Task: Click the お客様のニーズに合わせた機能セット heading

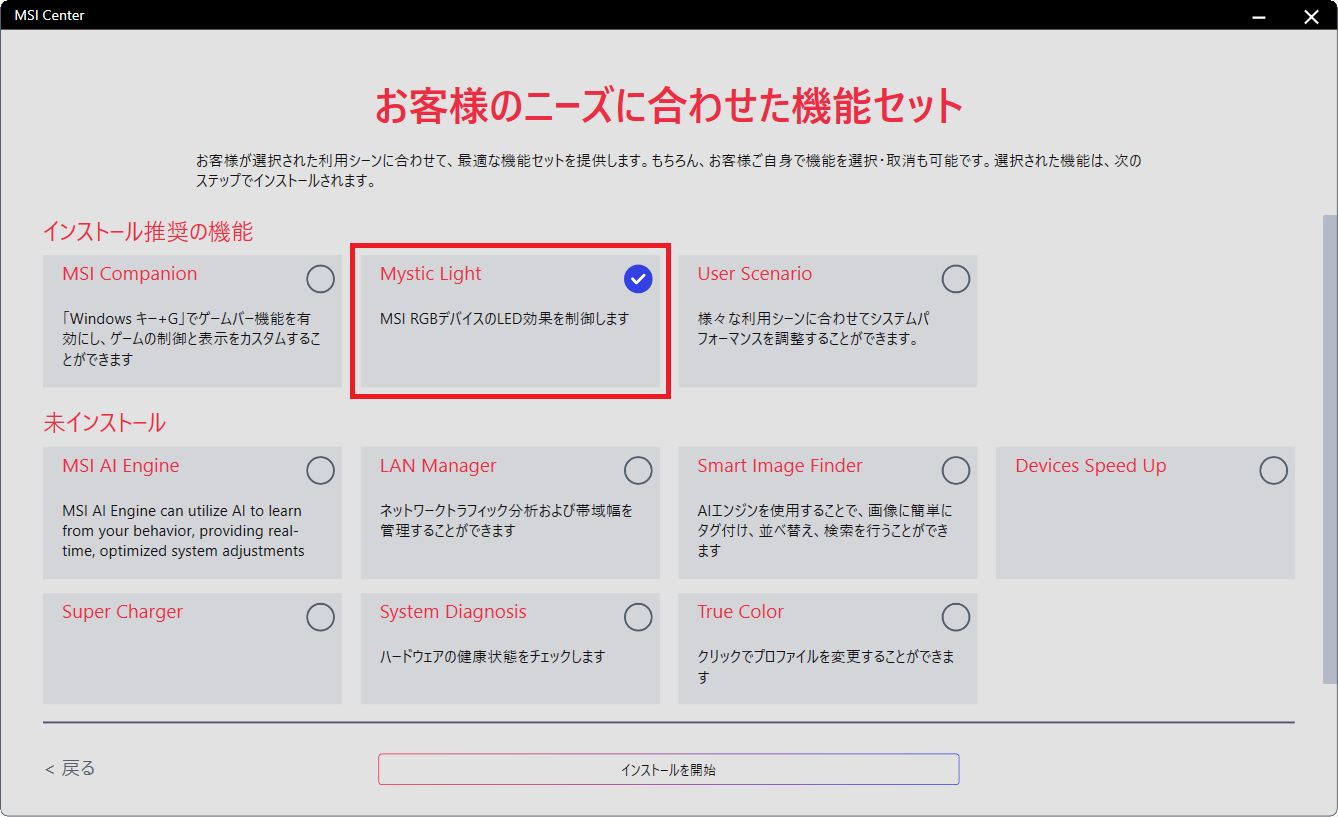Action: [669, 106]
